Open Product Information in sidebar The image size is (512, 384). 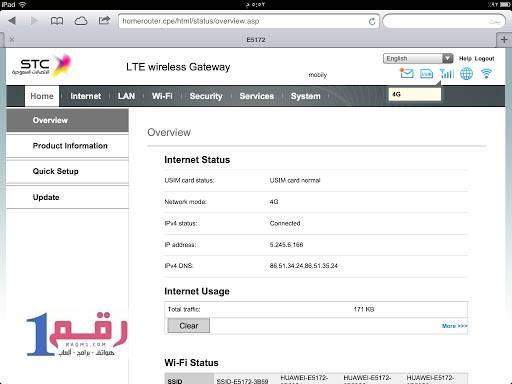(67, 146)
